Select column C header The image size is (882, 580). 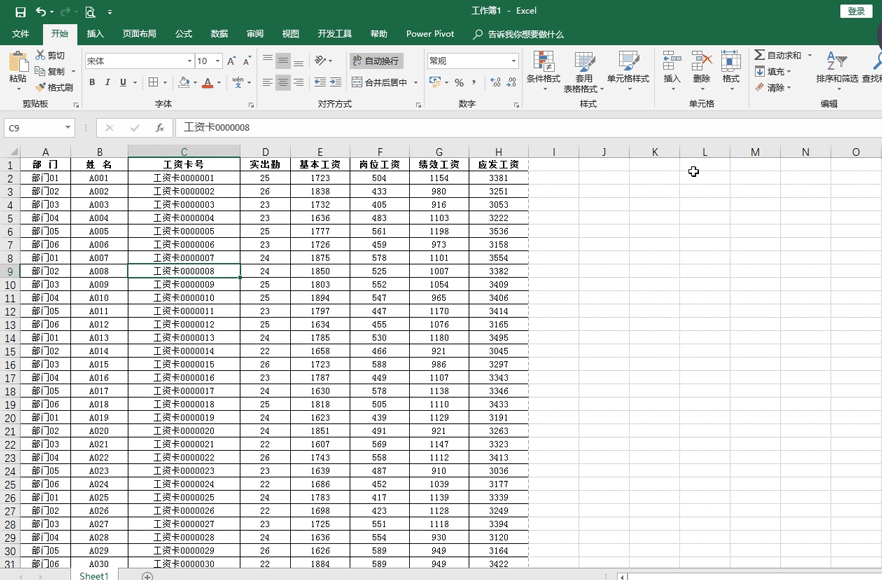184,151
